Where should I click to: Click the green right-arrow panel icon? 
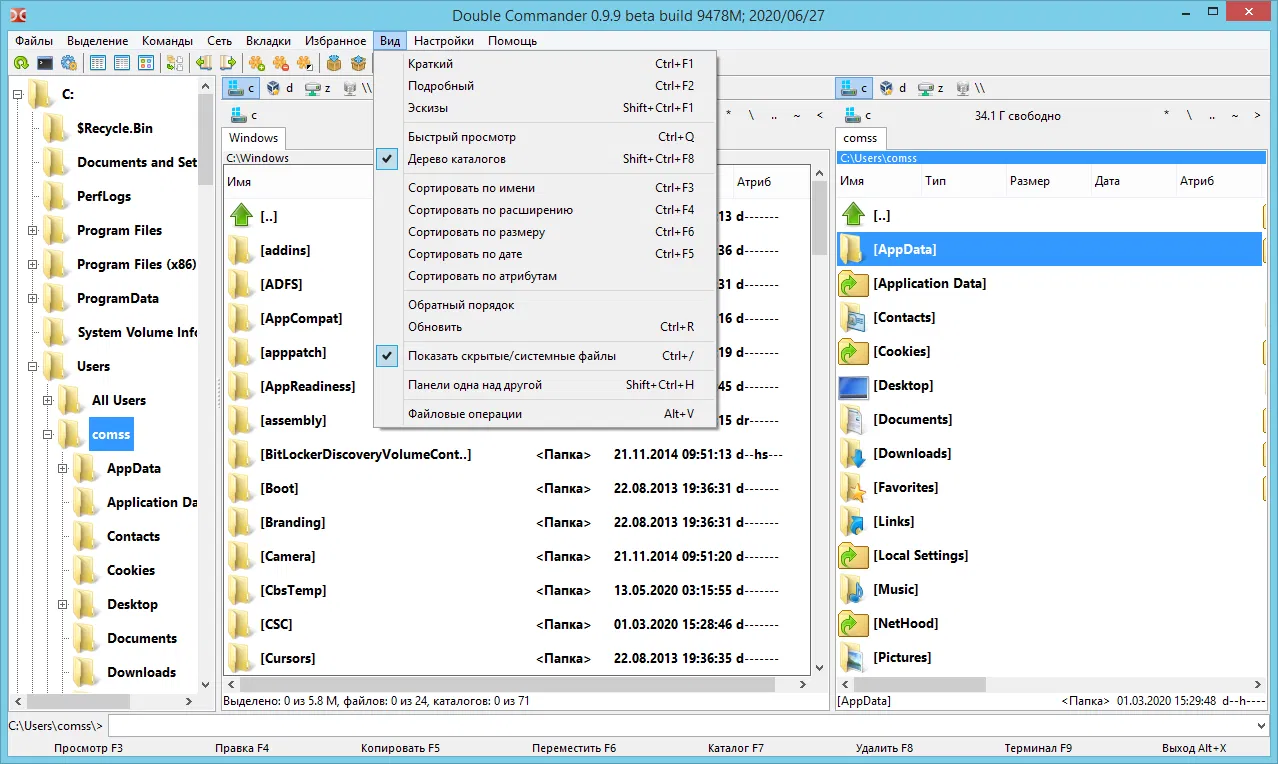[x=228, y=63]
